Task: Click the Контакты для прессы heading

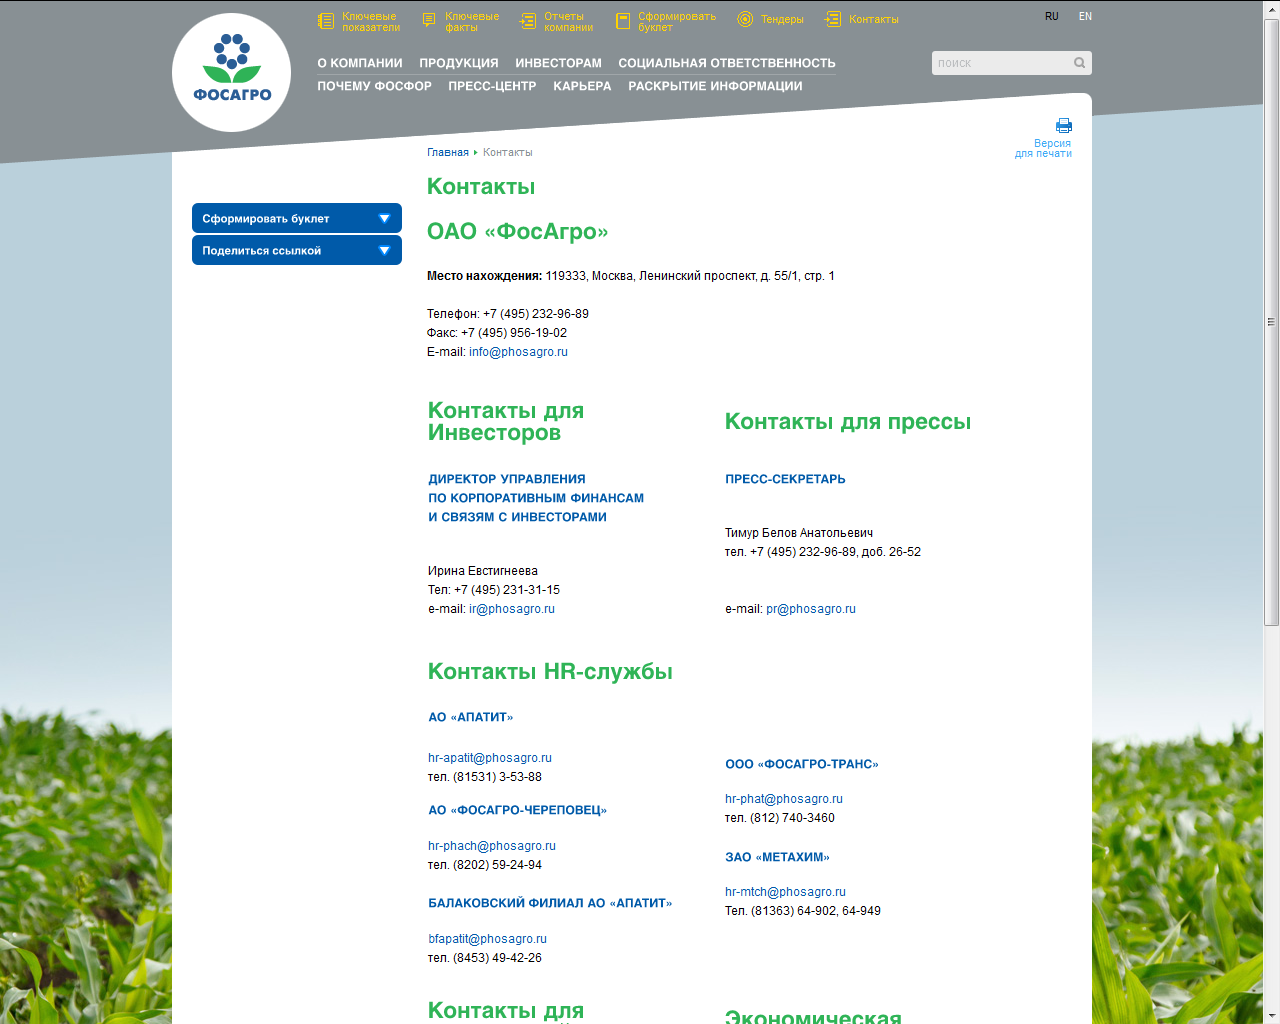Action: [848, 422]
